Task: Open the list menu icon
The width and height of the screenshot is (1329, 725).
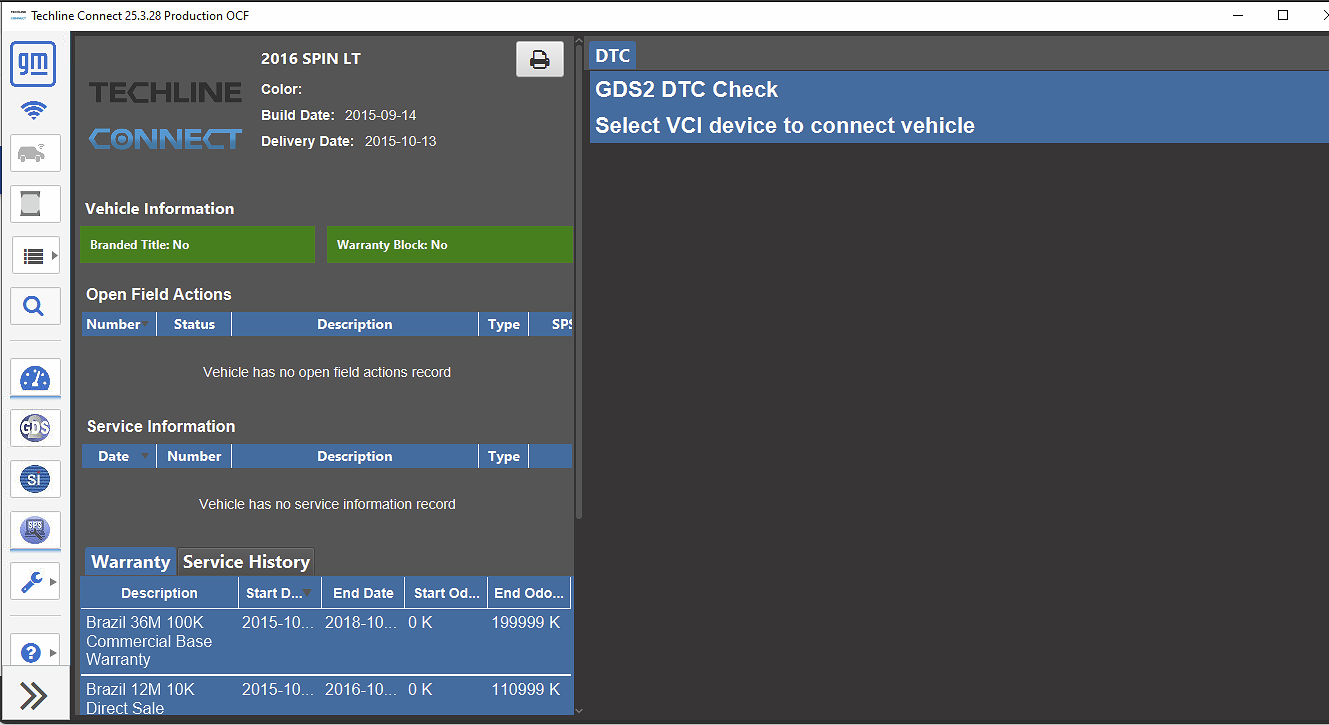Action: 33,256
